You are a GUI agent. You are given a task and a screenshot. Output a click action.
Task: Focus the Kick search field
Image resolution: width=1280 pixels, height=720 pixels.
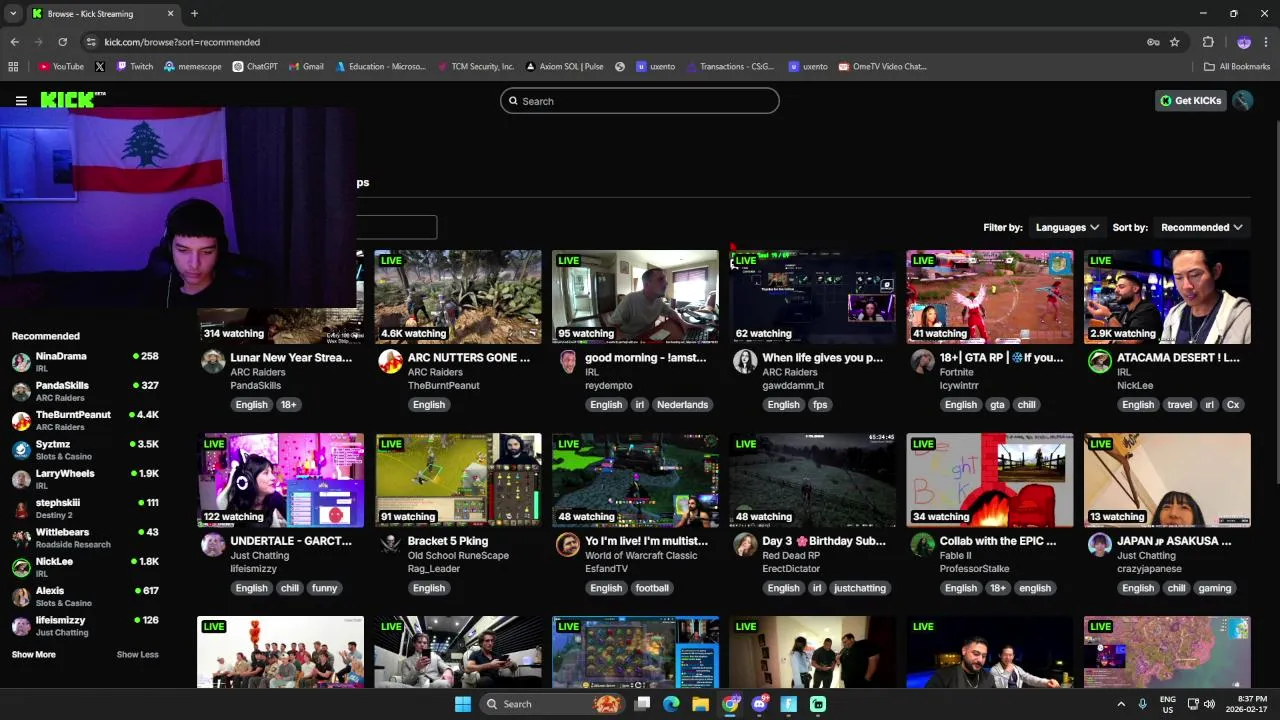640,101
